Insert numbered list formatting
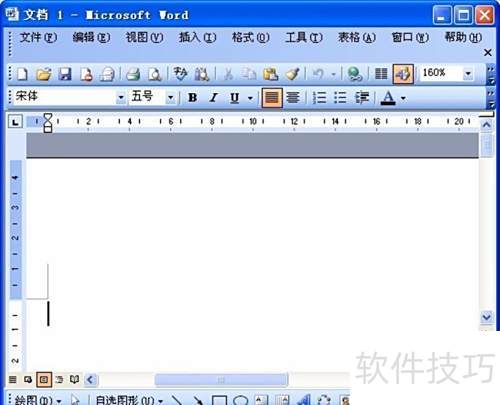 (x=319, y=98)
